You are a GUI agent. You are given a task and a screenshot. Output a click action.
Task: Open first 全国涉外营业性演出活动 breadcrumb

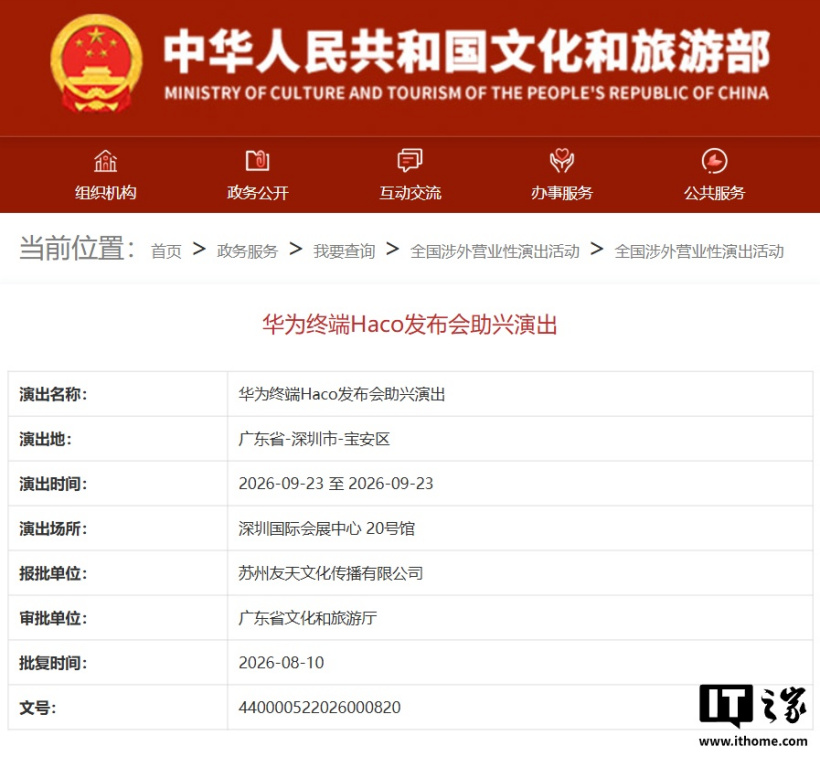[495, 251]
